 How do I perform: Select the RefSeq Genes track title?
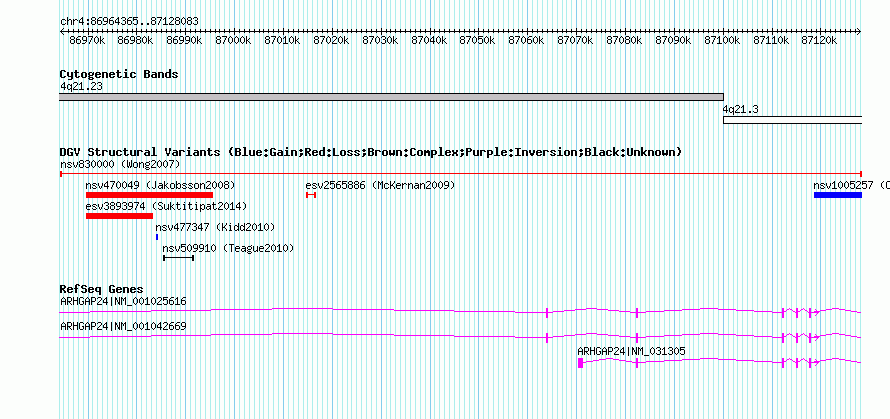(x=102, y=289)
